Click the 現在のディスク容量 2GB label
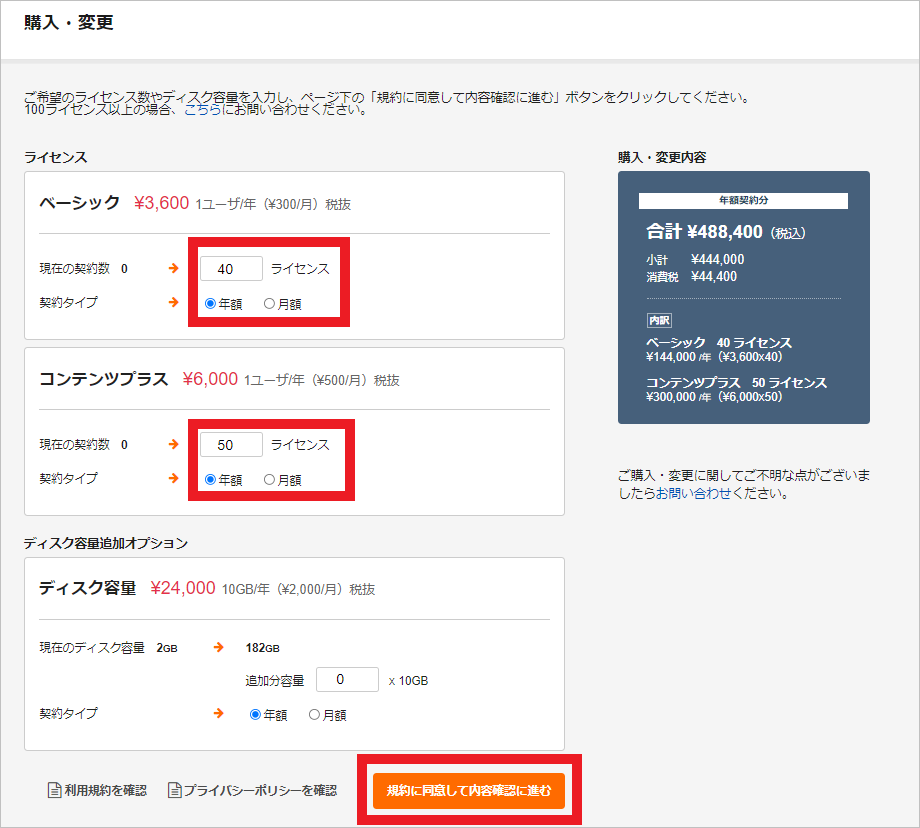This screenshot has height=828, width=920. [109, 648]
